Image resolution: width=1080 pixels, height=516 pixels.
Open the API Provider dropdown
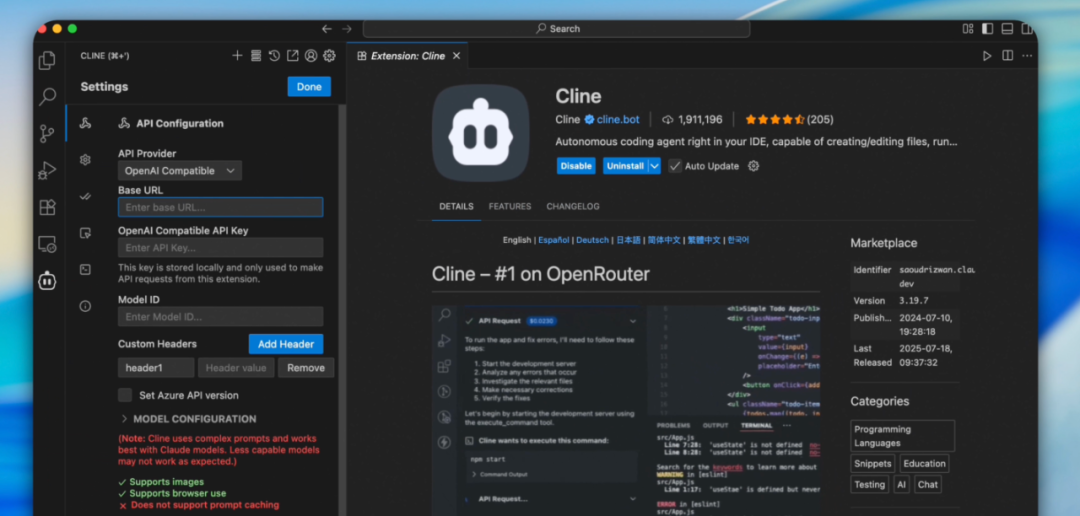(180, 171)
